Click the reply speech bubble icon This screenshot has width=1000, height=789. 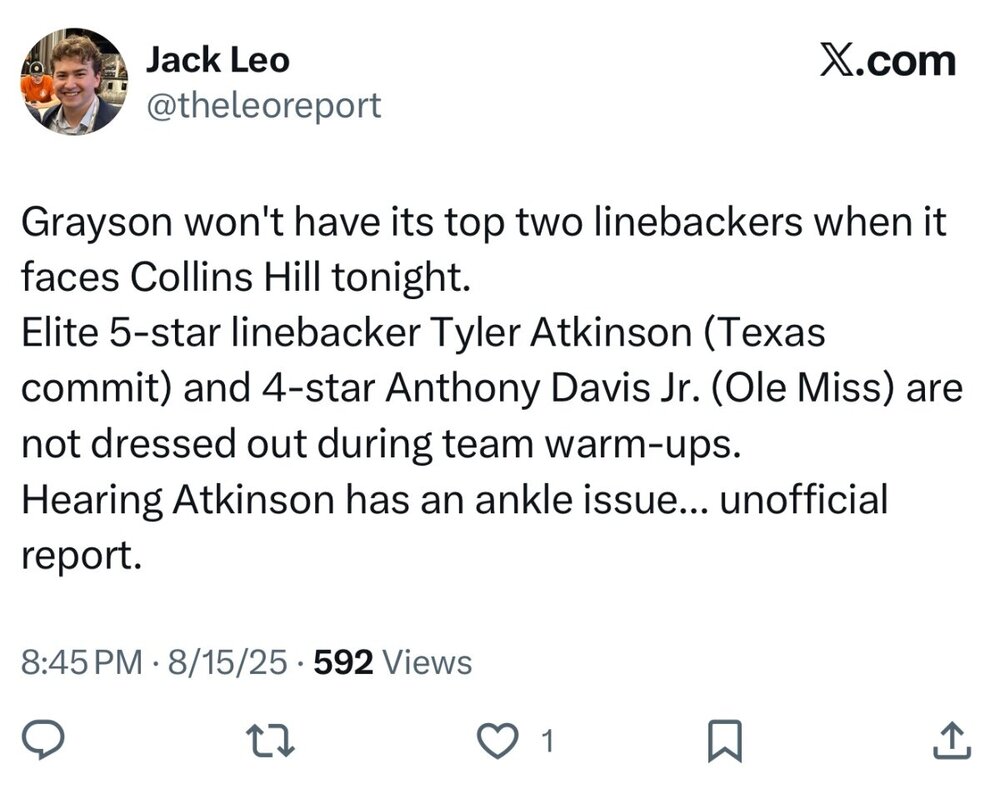pos(43,740)
